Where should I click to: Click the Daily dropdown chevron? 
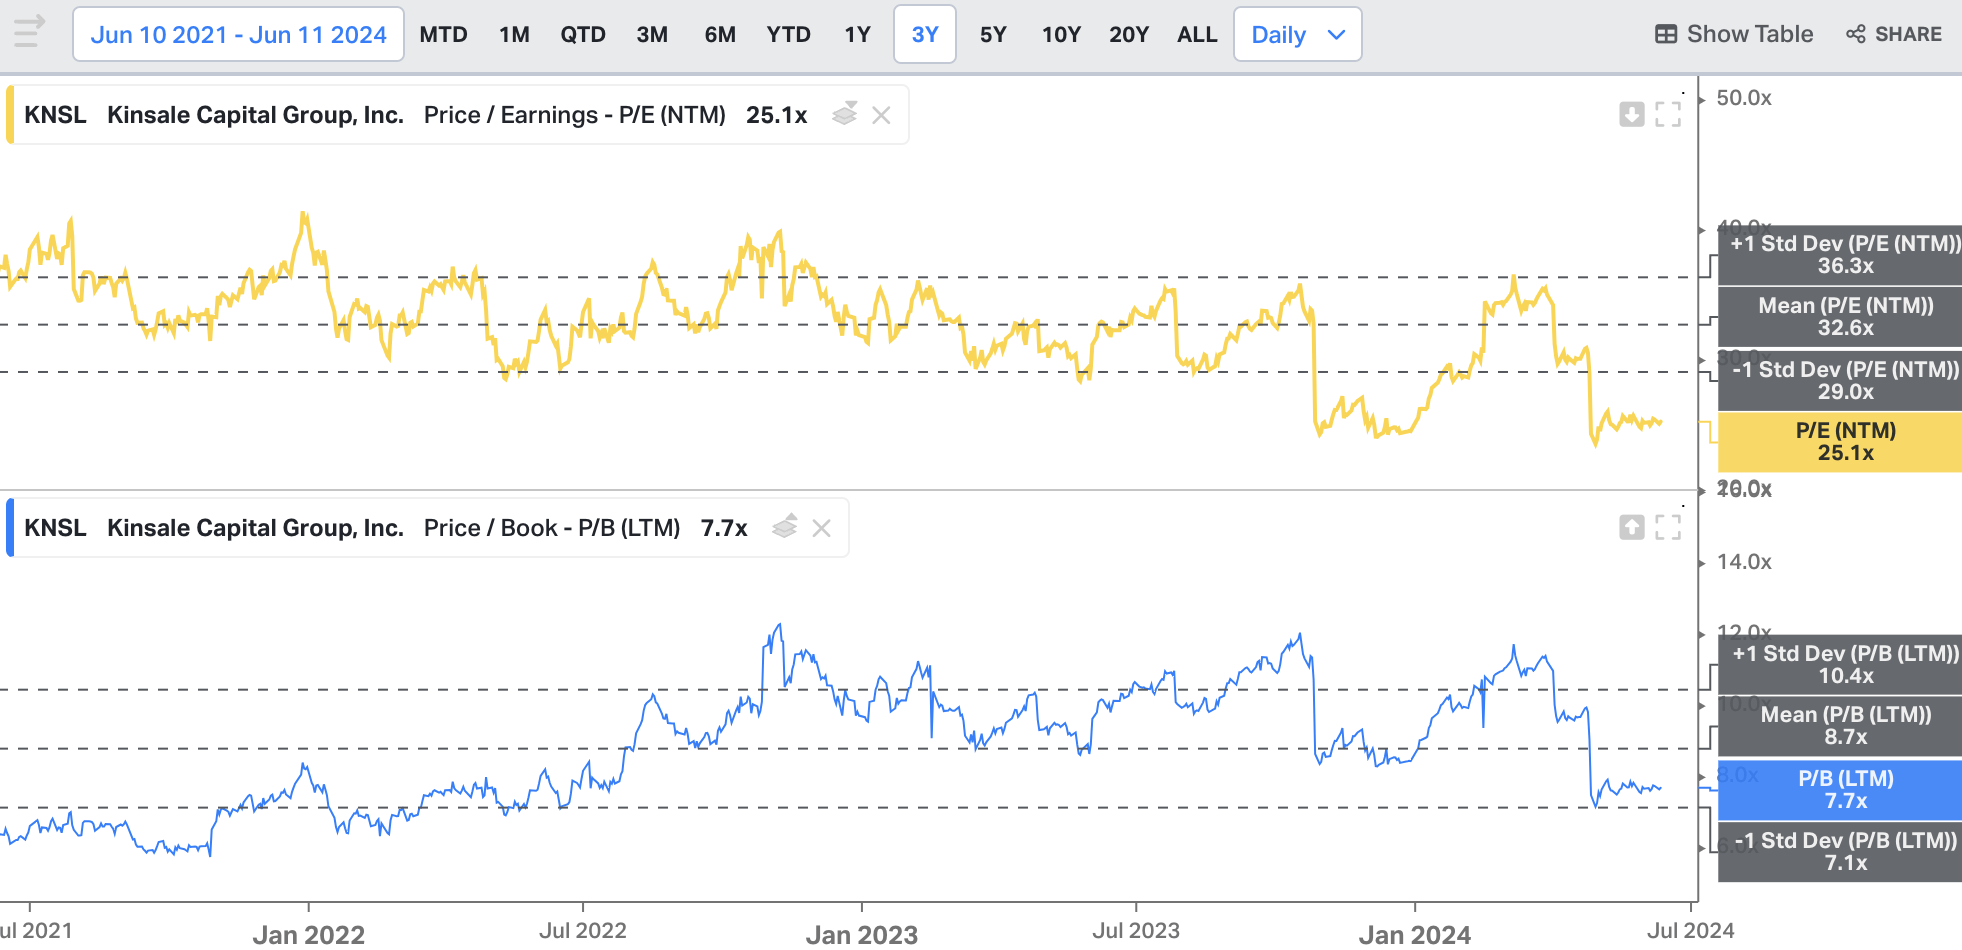(x=1336, y=35)
